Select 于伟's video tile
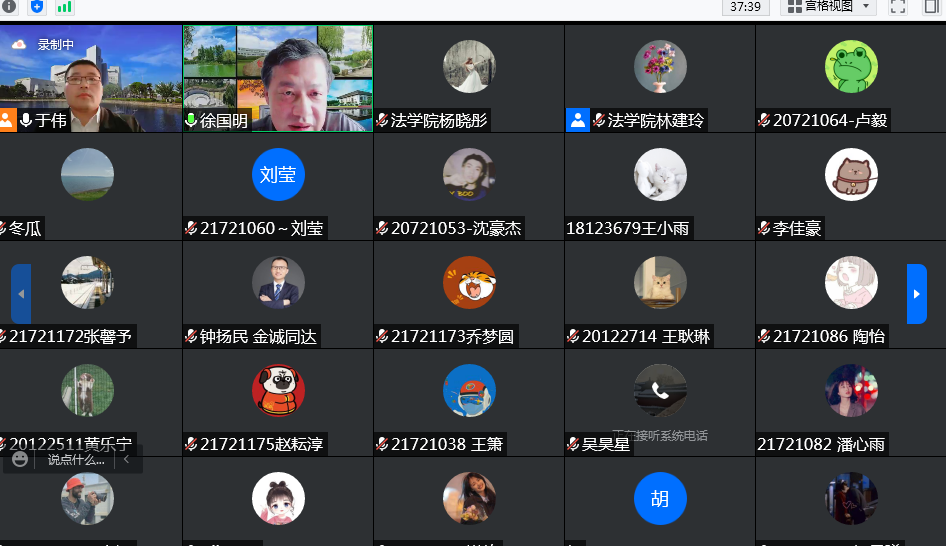This screenshot has height=551, width=946. 91,78
